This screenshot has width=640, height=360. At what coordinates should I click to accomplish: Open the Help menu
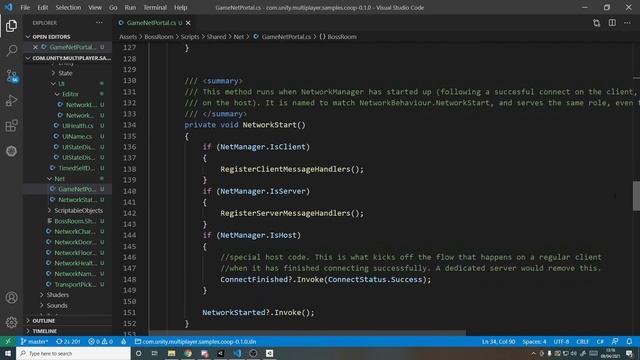180,7
